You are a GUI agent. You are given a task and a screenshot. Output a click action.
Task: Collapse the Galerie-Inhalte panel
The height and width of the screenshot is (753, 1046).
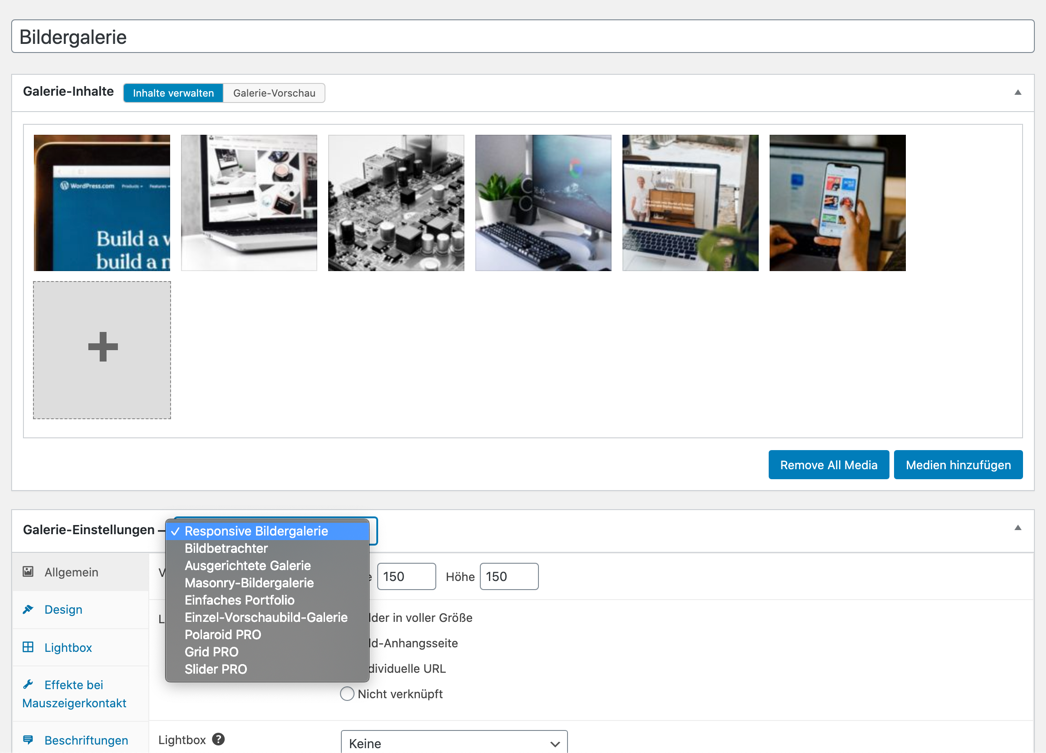coord(1018,92)
